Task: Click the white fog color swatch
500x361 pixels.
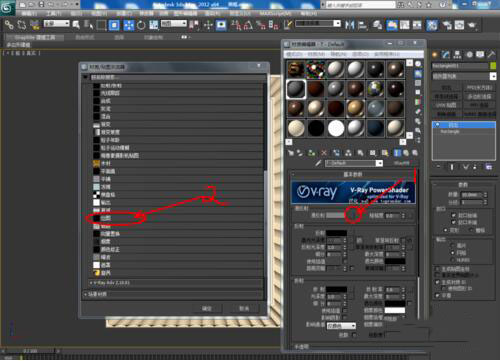Action: (395, 310)
